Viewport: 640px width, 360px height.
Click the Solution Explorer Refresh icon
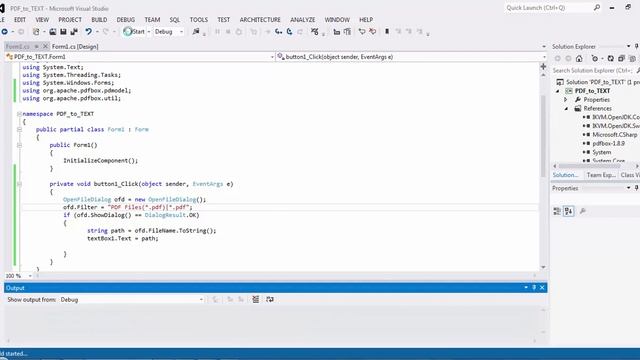pos(611,59)
